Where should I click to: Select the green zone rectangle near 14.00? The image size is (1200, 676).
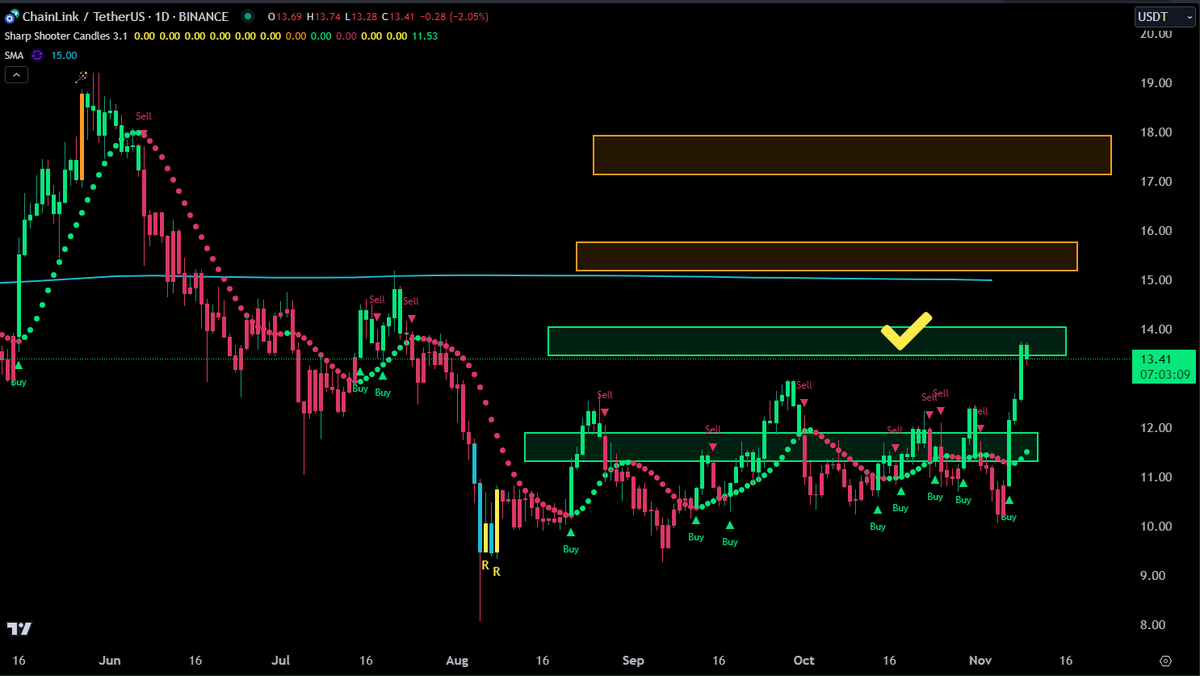[807, 341]
